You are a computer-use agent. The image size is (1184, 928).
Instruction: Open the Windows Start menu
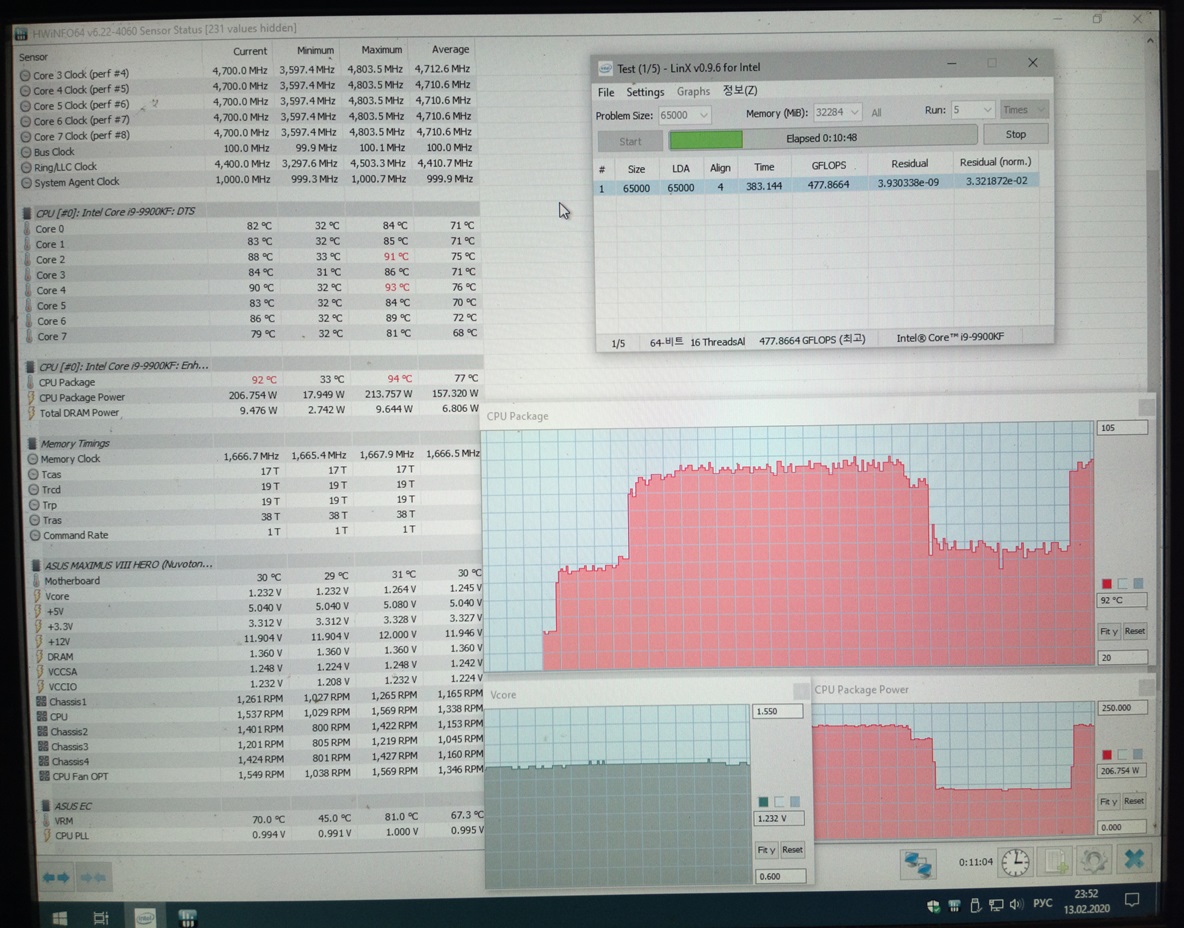[60, 917]
